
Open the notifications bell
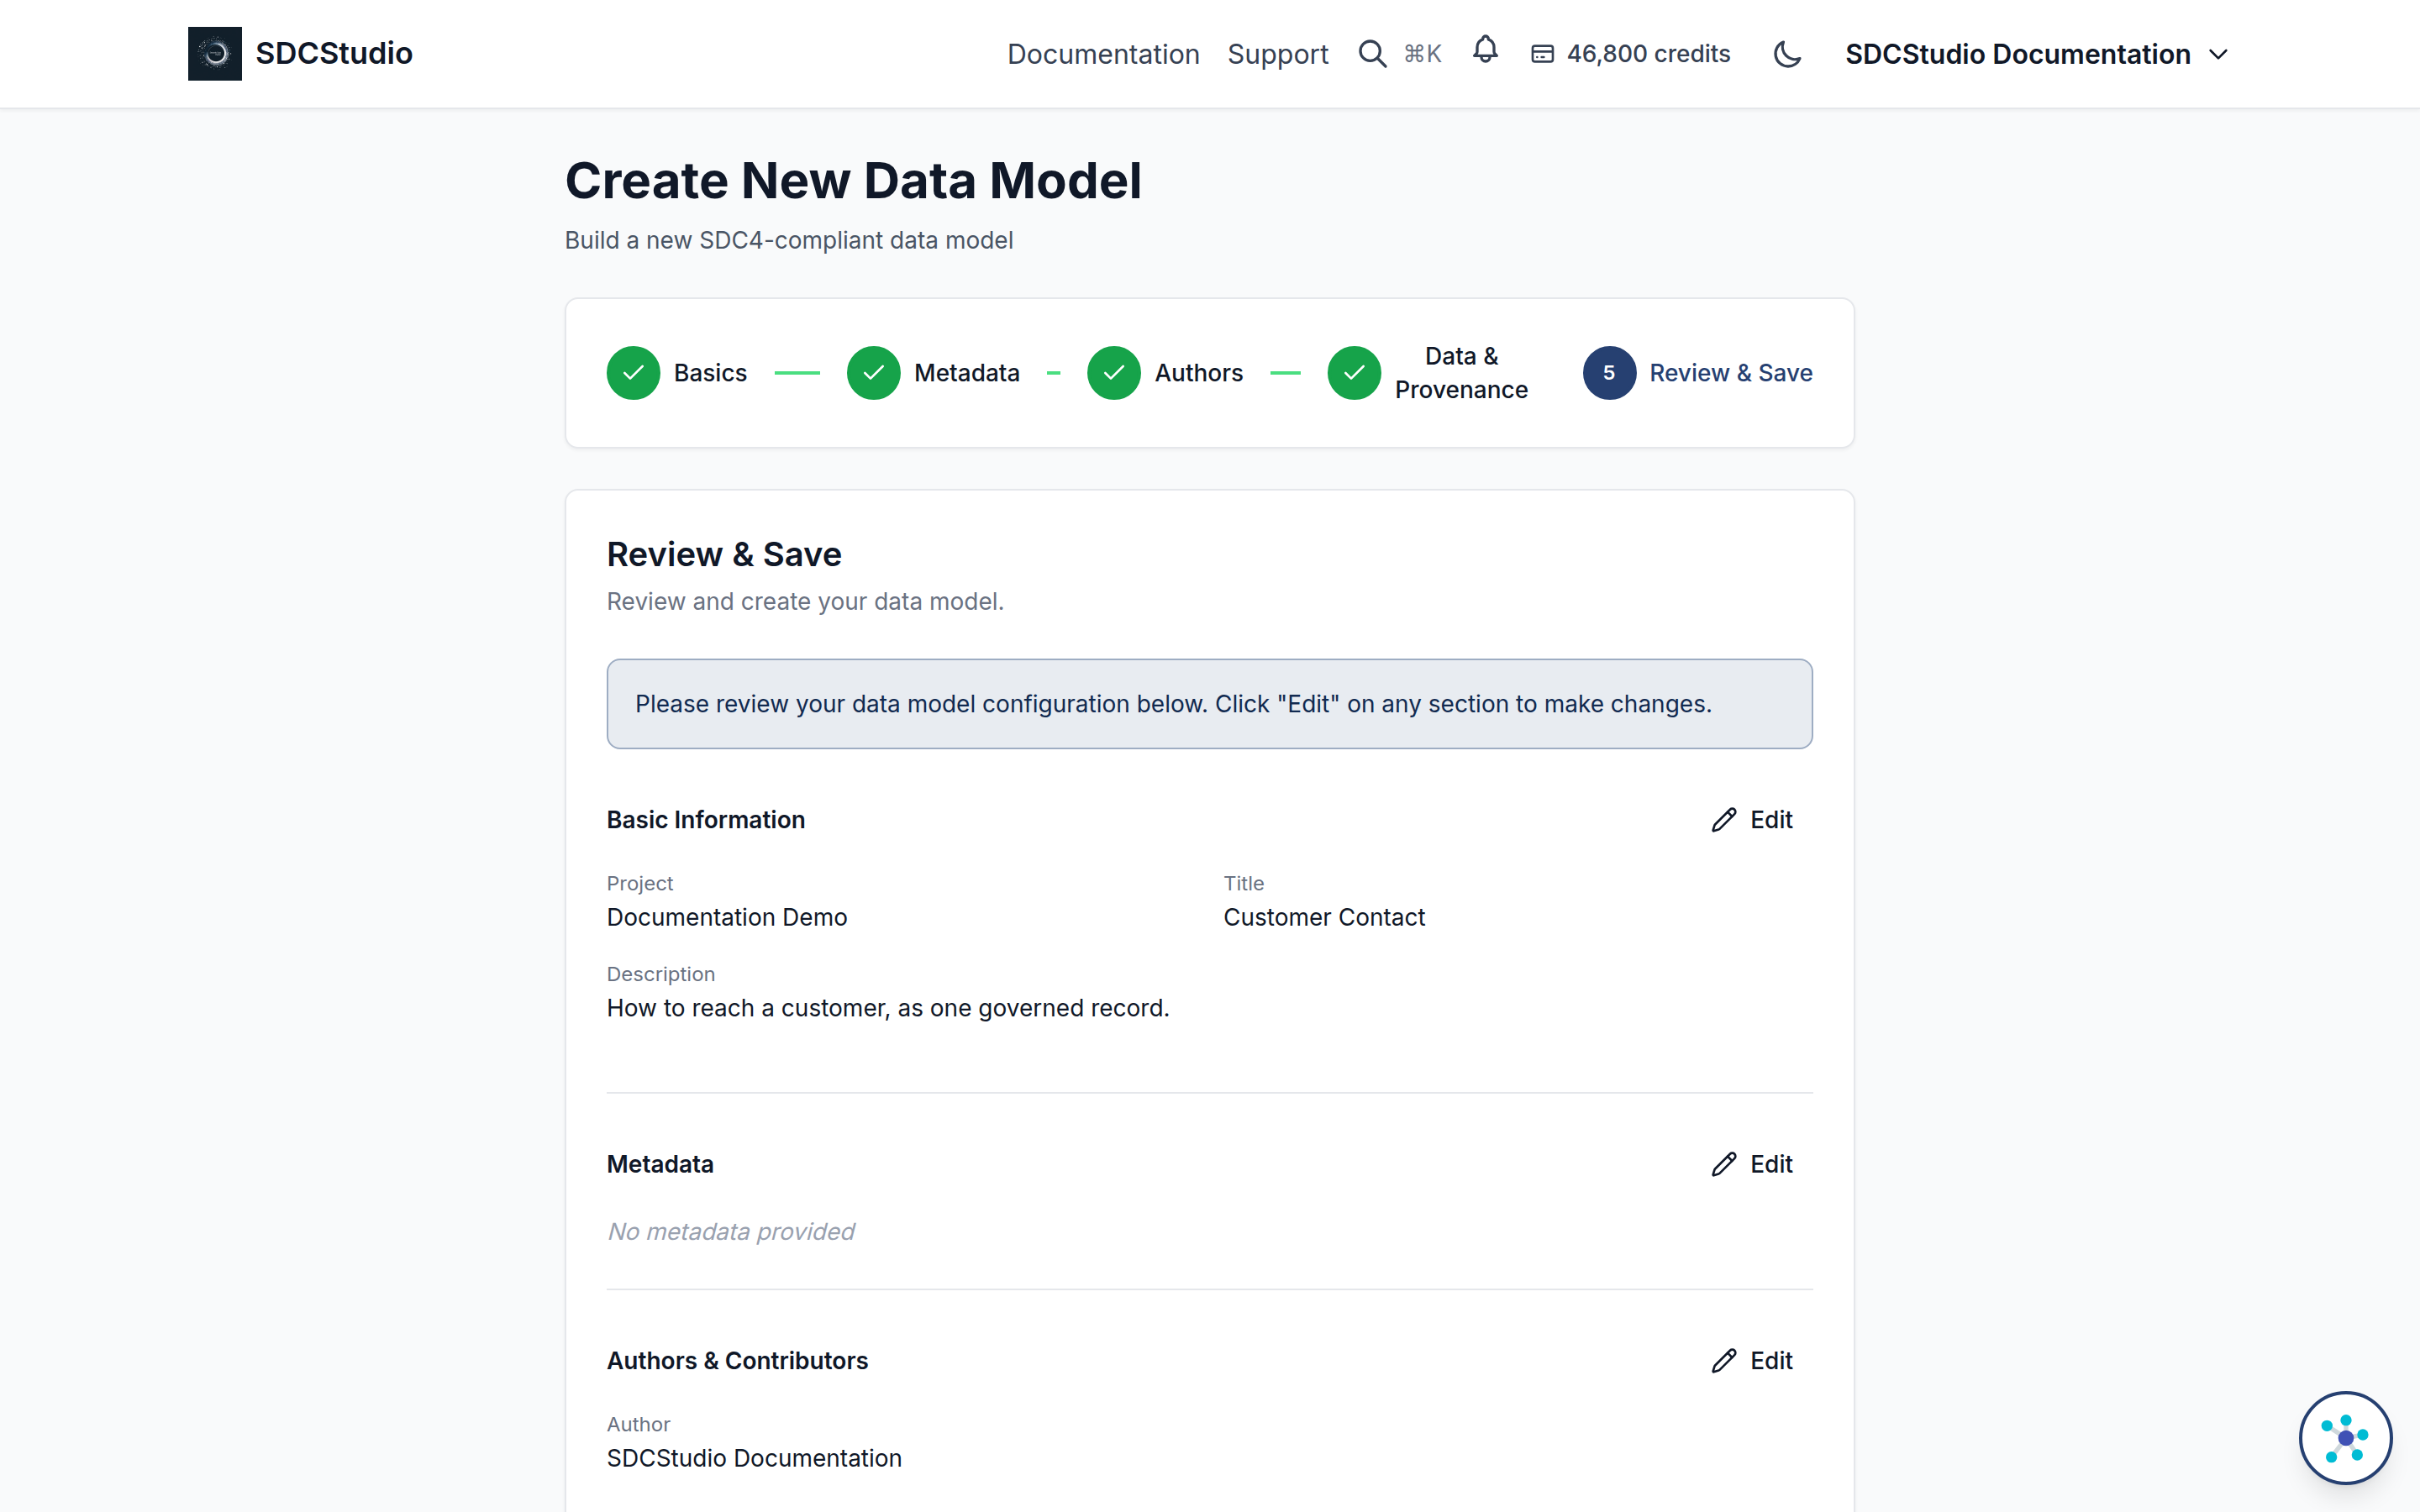click(1485, 50)
